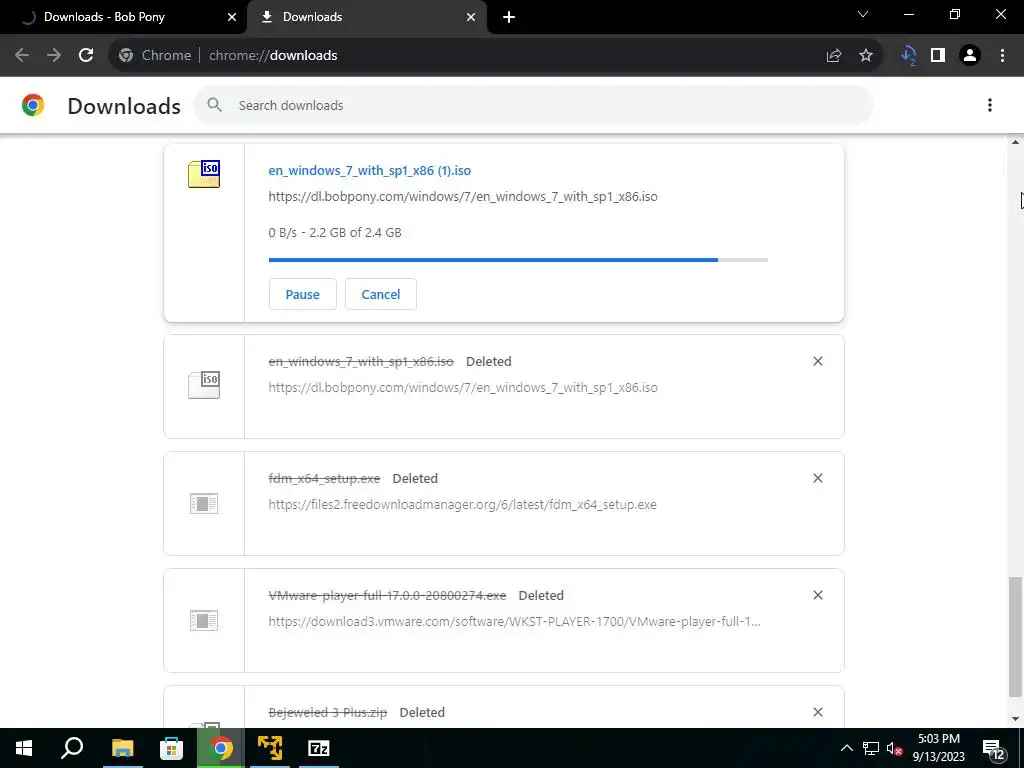Click the browser forward arrow
1024x768 pixels.
pyautogui.click(x=54, y=56)
